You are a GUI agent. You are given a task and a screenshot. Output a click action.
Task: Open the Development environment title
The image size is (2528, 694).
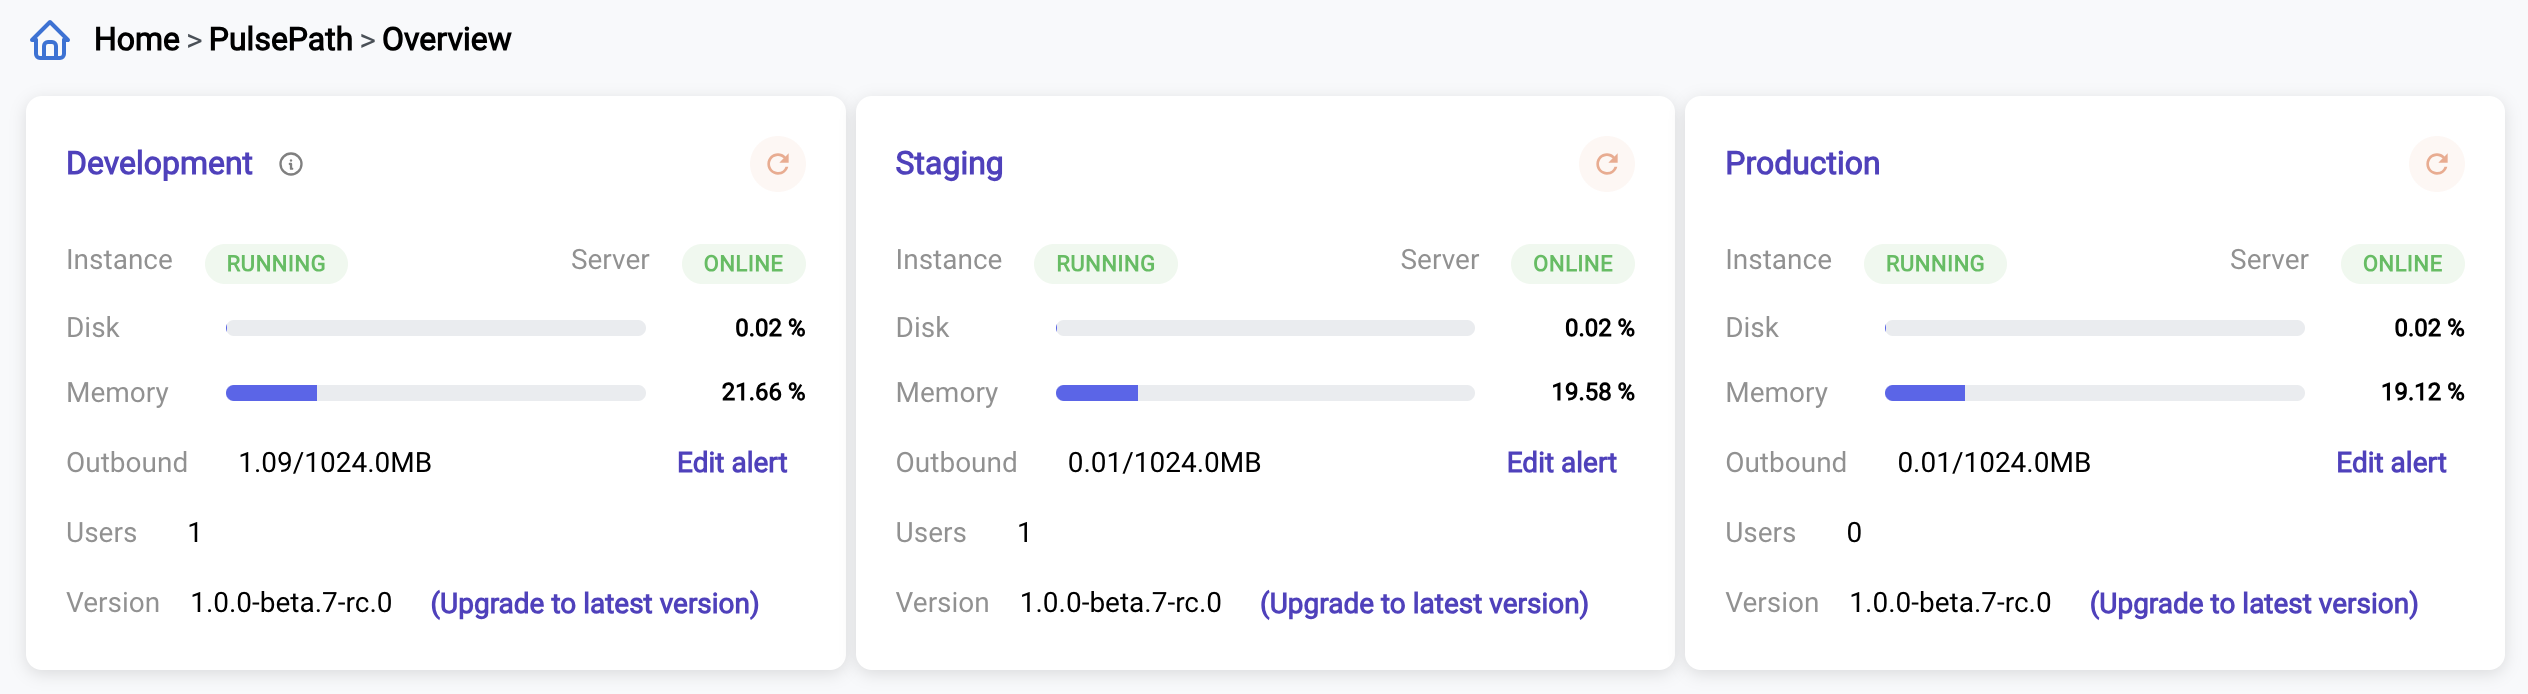[159, 163]
